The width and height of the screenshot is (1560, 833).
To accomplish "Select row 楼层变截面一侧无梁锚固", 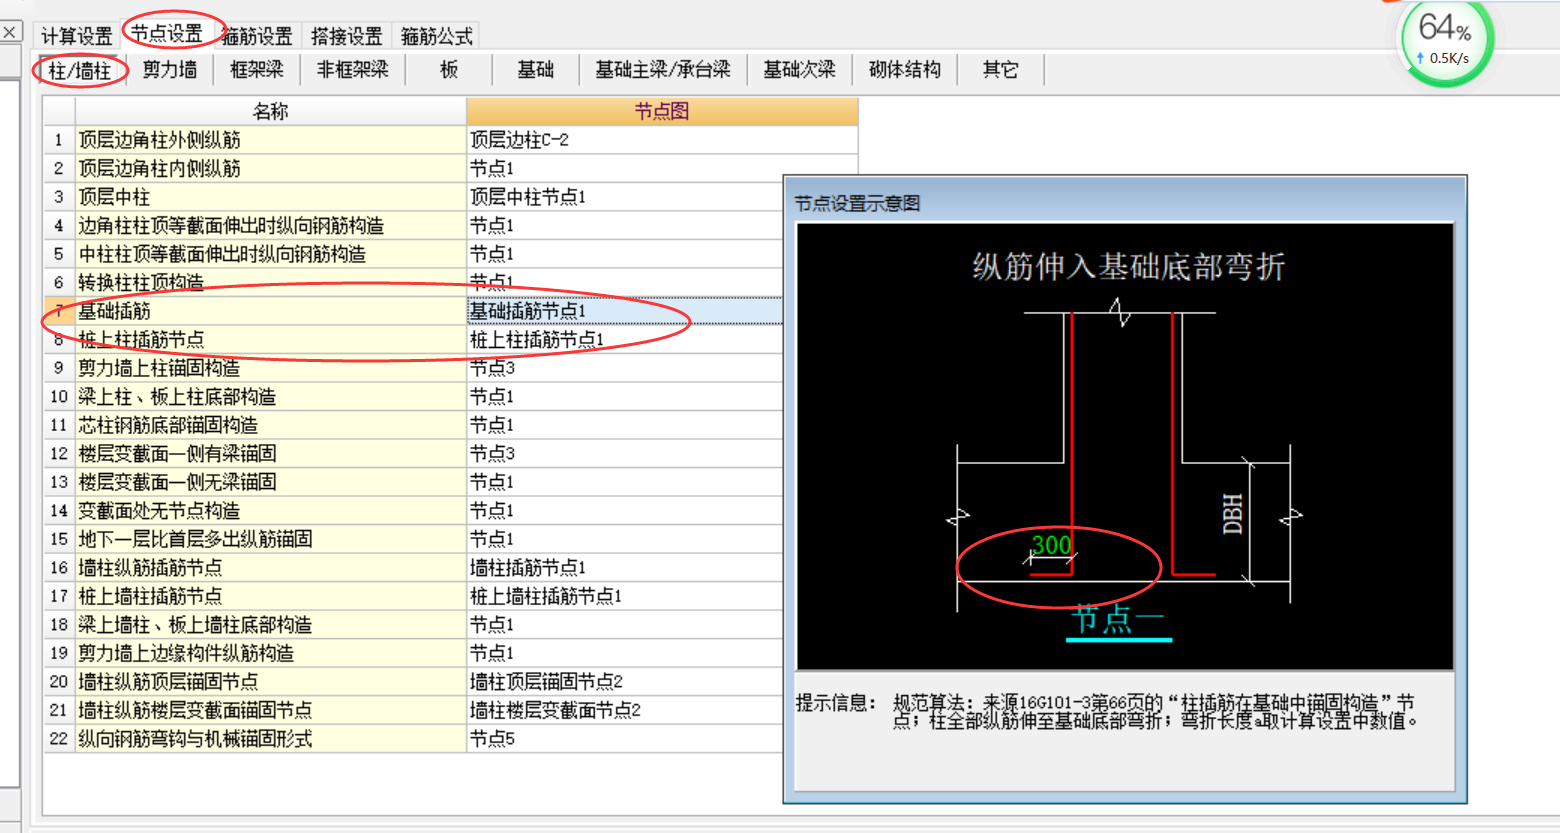I will (270, 482).
